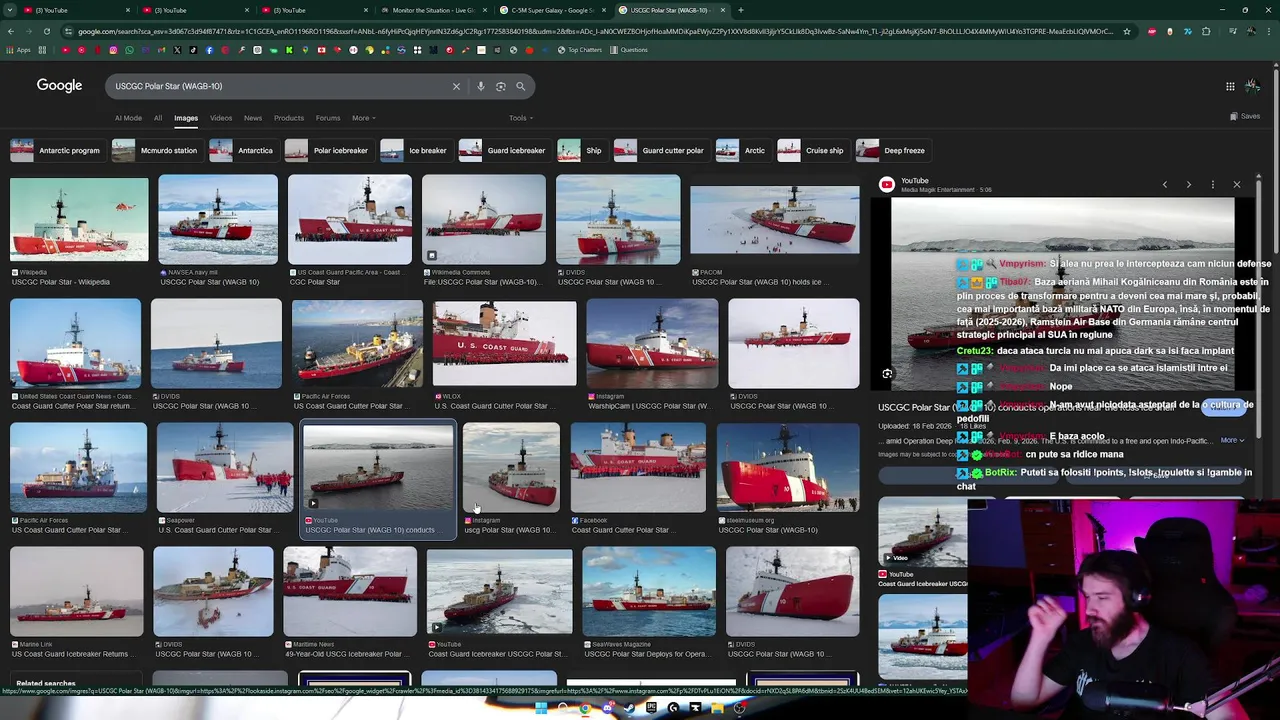Close the first YouTube browser tab
1280x720 pixels.
(x=128, y=10)
